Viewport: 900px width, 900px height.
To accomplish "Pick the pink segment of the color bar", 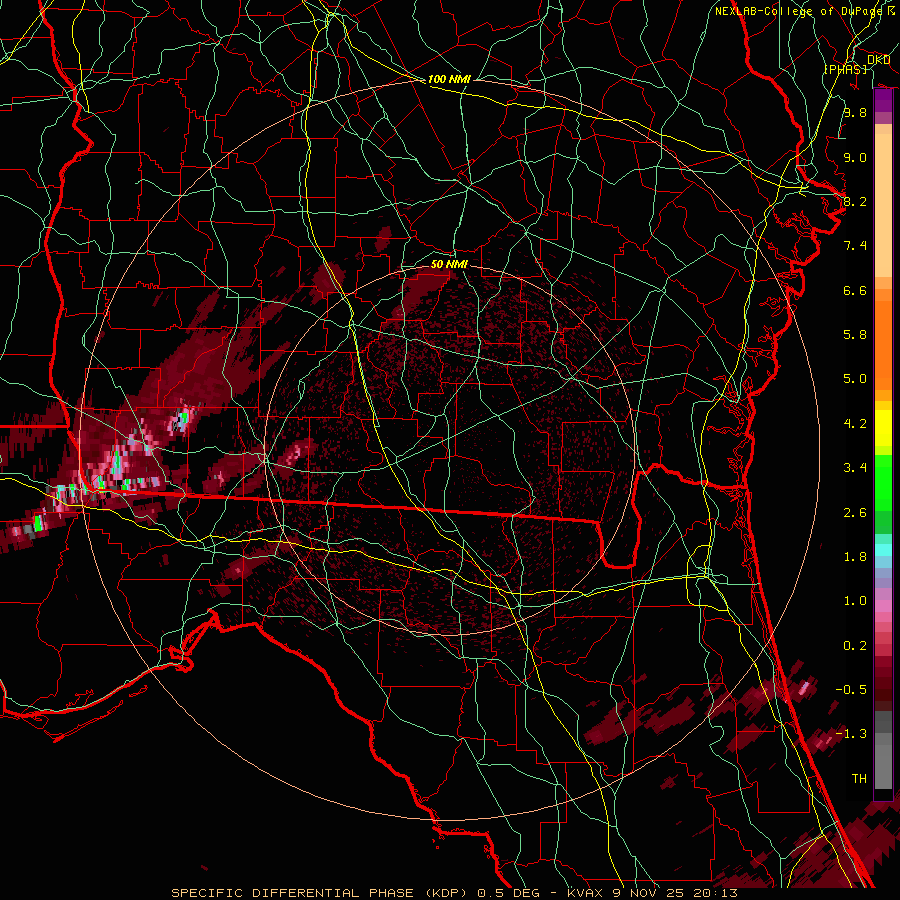I will pyautogui.click(x=883, y=606).
